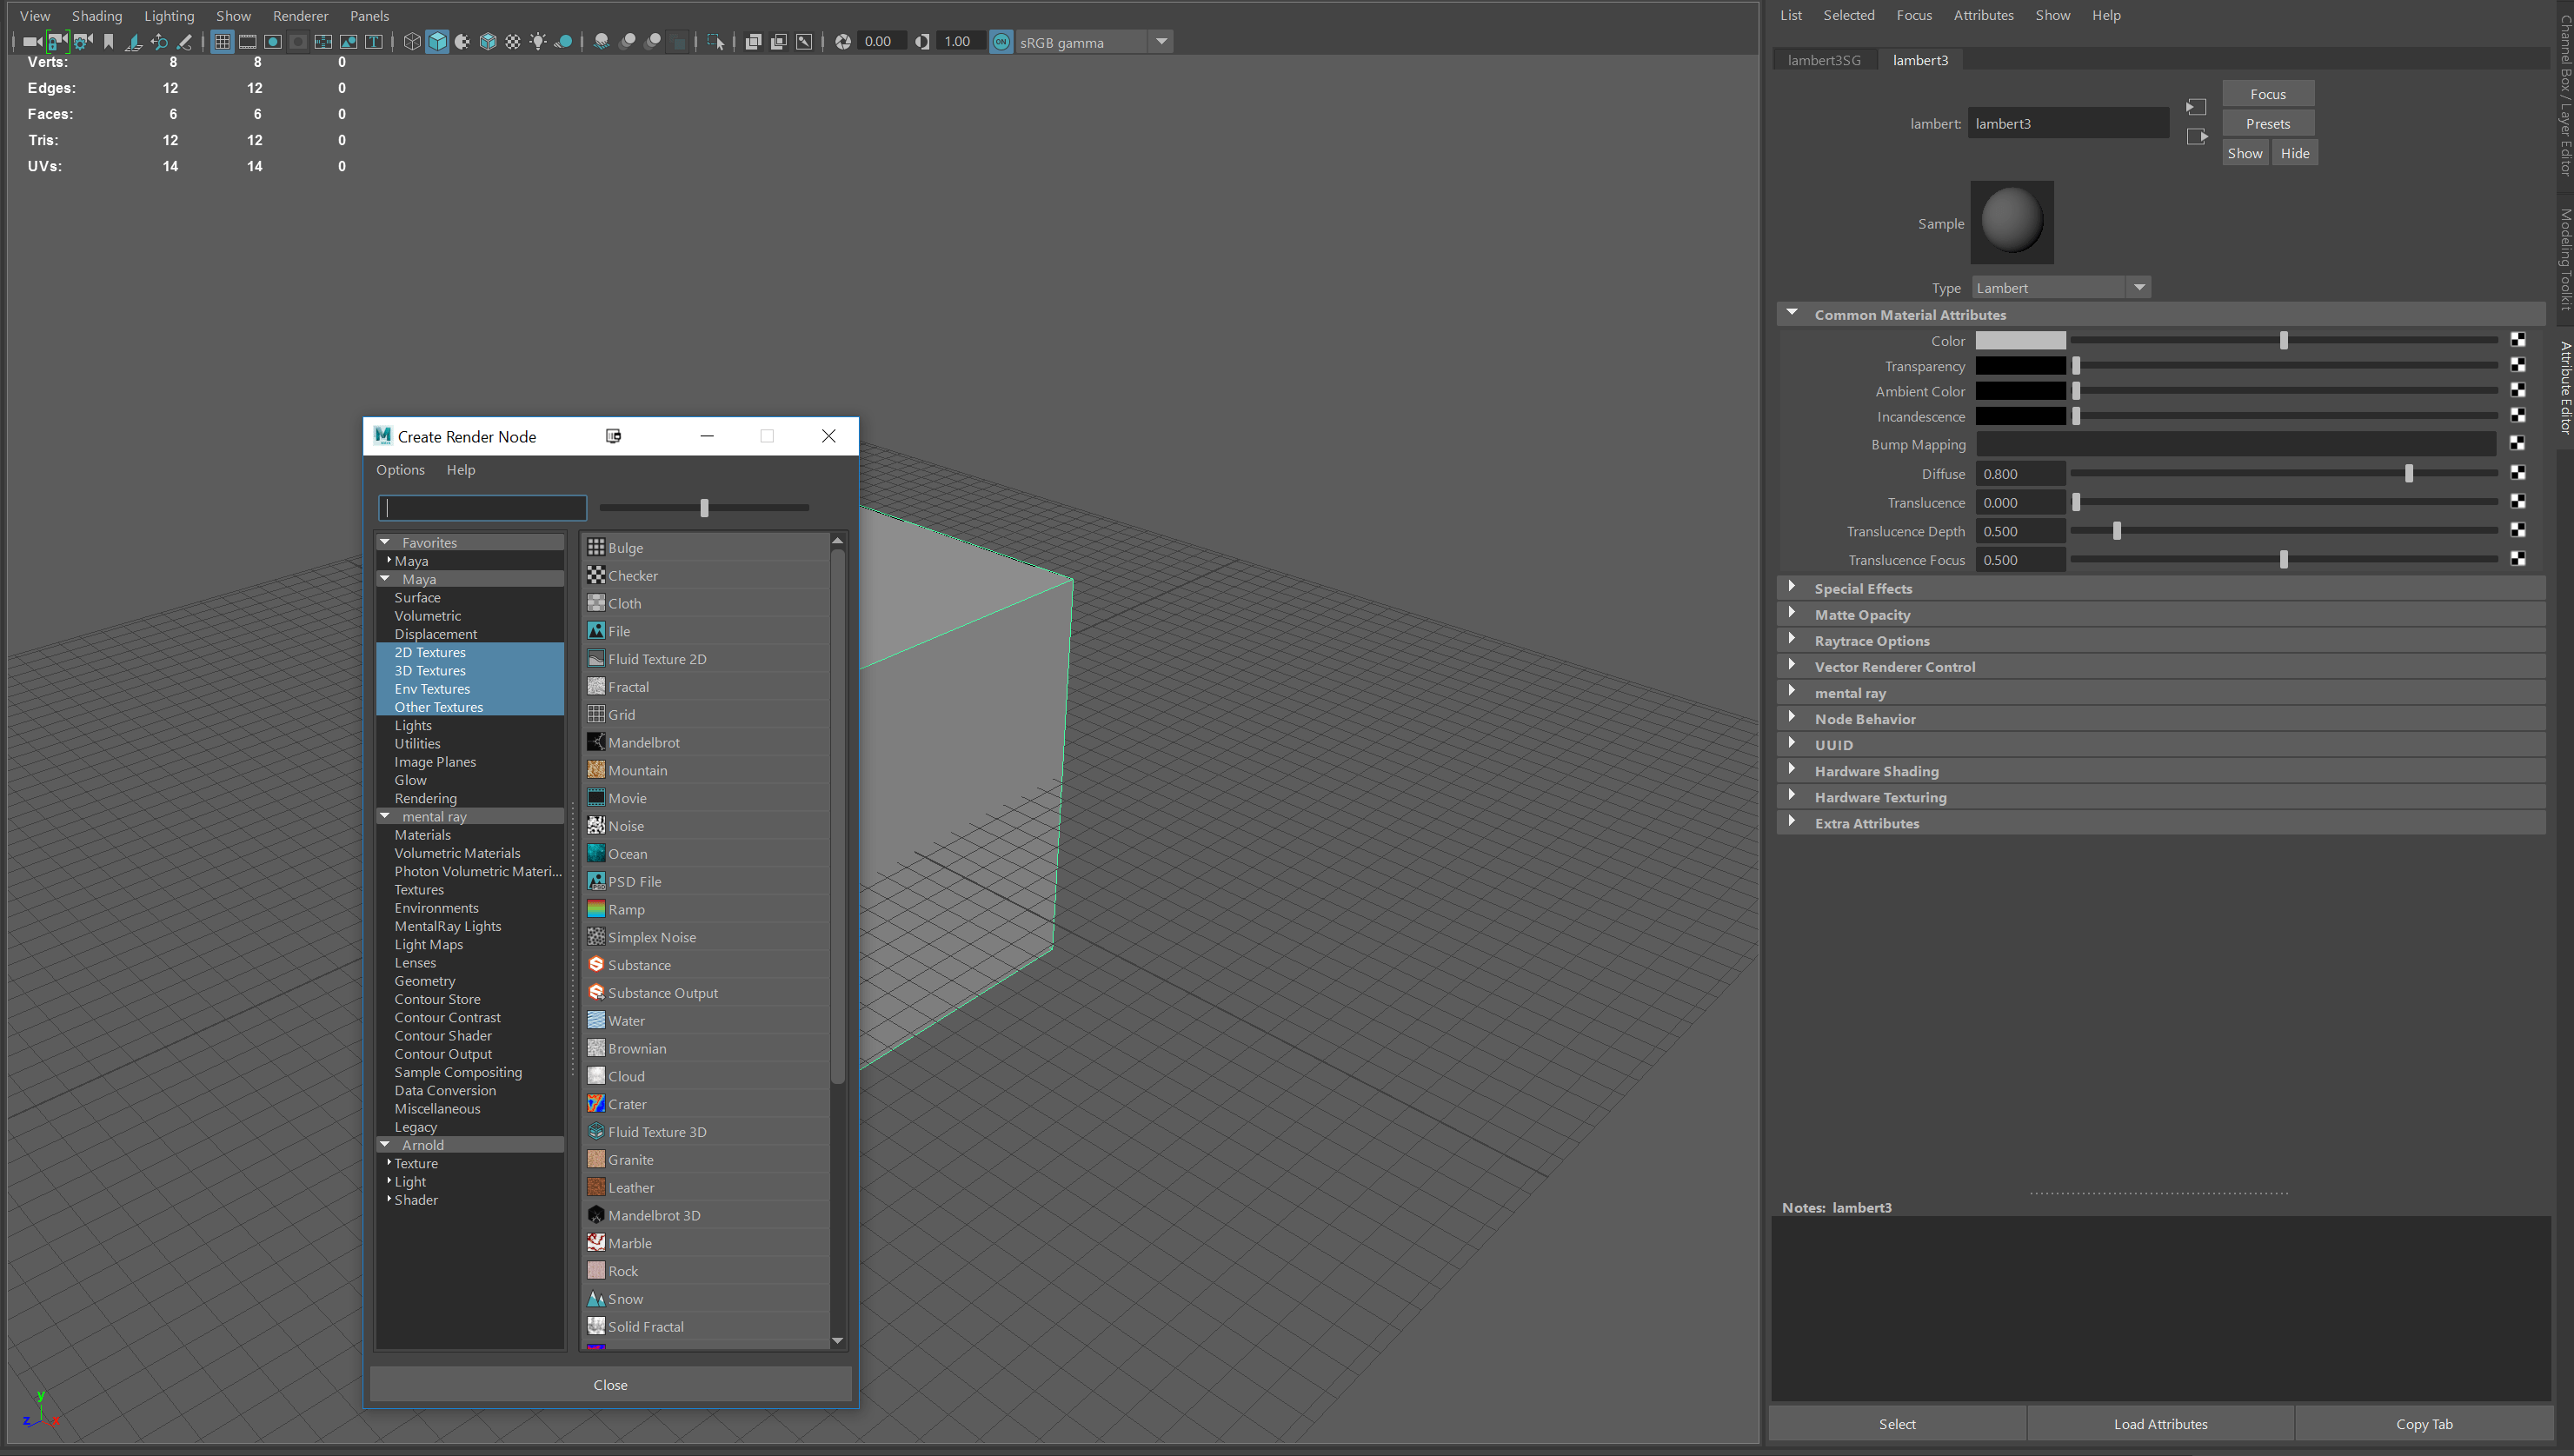2574x1456 pixels.
Task: Open the sRGB gamma dropdown
Action: pyautogui.click(x=1161, y=42)
